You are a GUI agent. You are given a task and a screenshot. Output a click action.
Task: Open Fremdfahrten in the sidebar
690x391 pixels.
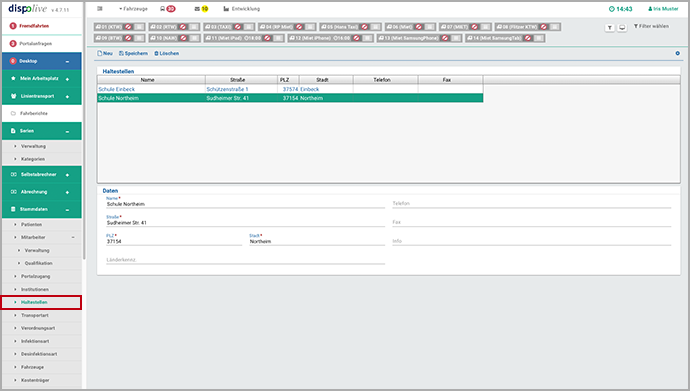pyautogui.click(x=42, y=26)
